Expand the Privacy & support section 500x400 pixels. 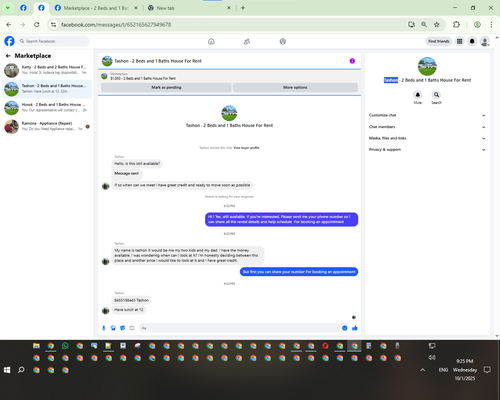[x=427, y=150]
